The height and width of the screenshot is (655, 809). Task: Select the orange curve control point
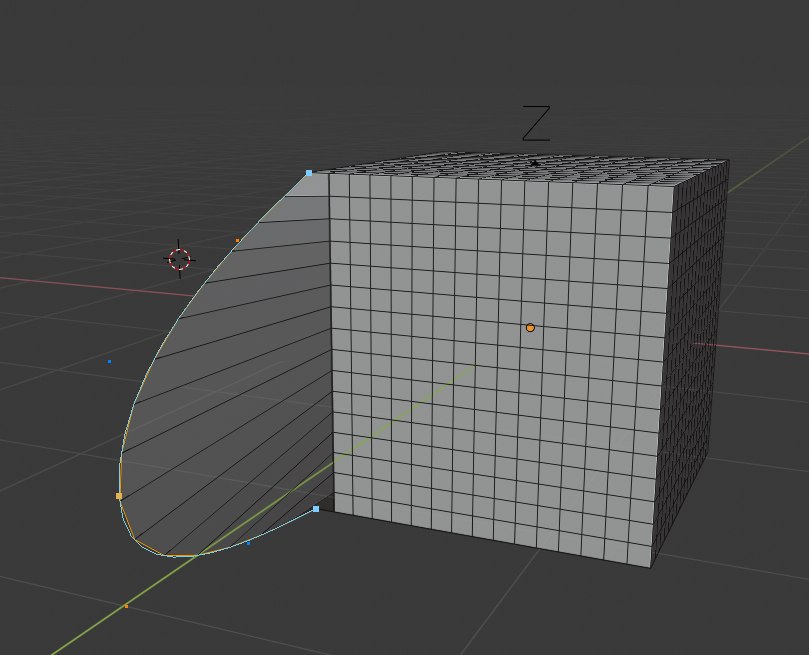(119, 496)
